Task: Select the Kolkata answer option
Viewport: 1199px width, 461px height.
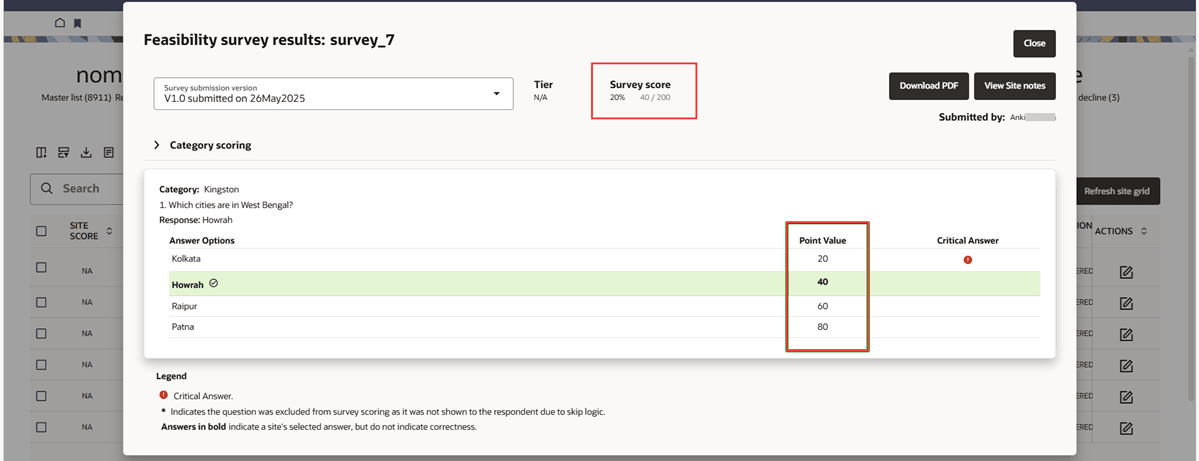Action: click(185, 259)
